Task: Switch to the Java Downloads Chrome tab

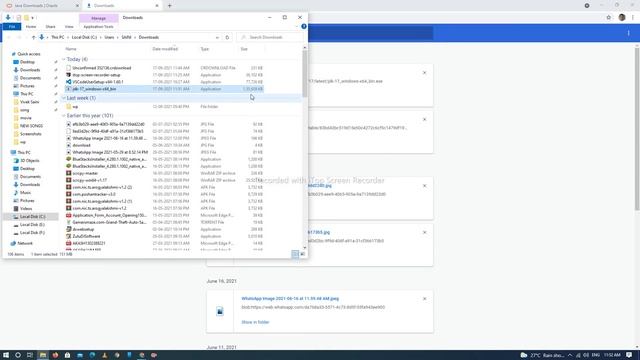Action: coord(41,6)
